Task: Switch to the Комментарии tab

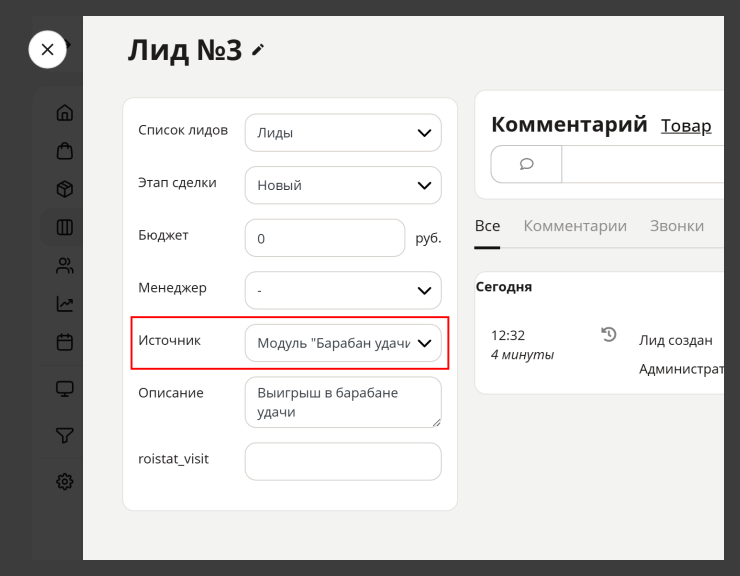Action: (x=575, y=226)
